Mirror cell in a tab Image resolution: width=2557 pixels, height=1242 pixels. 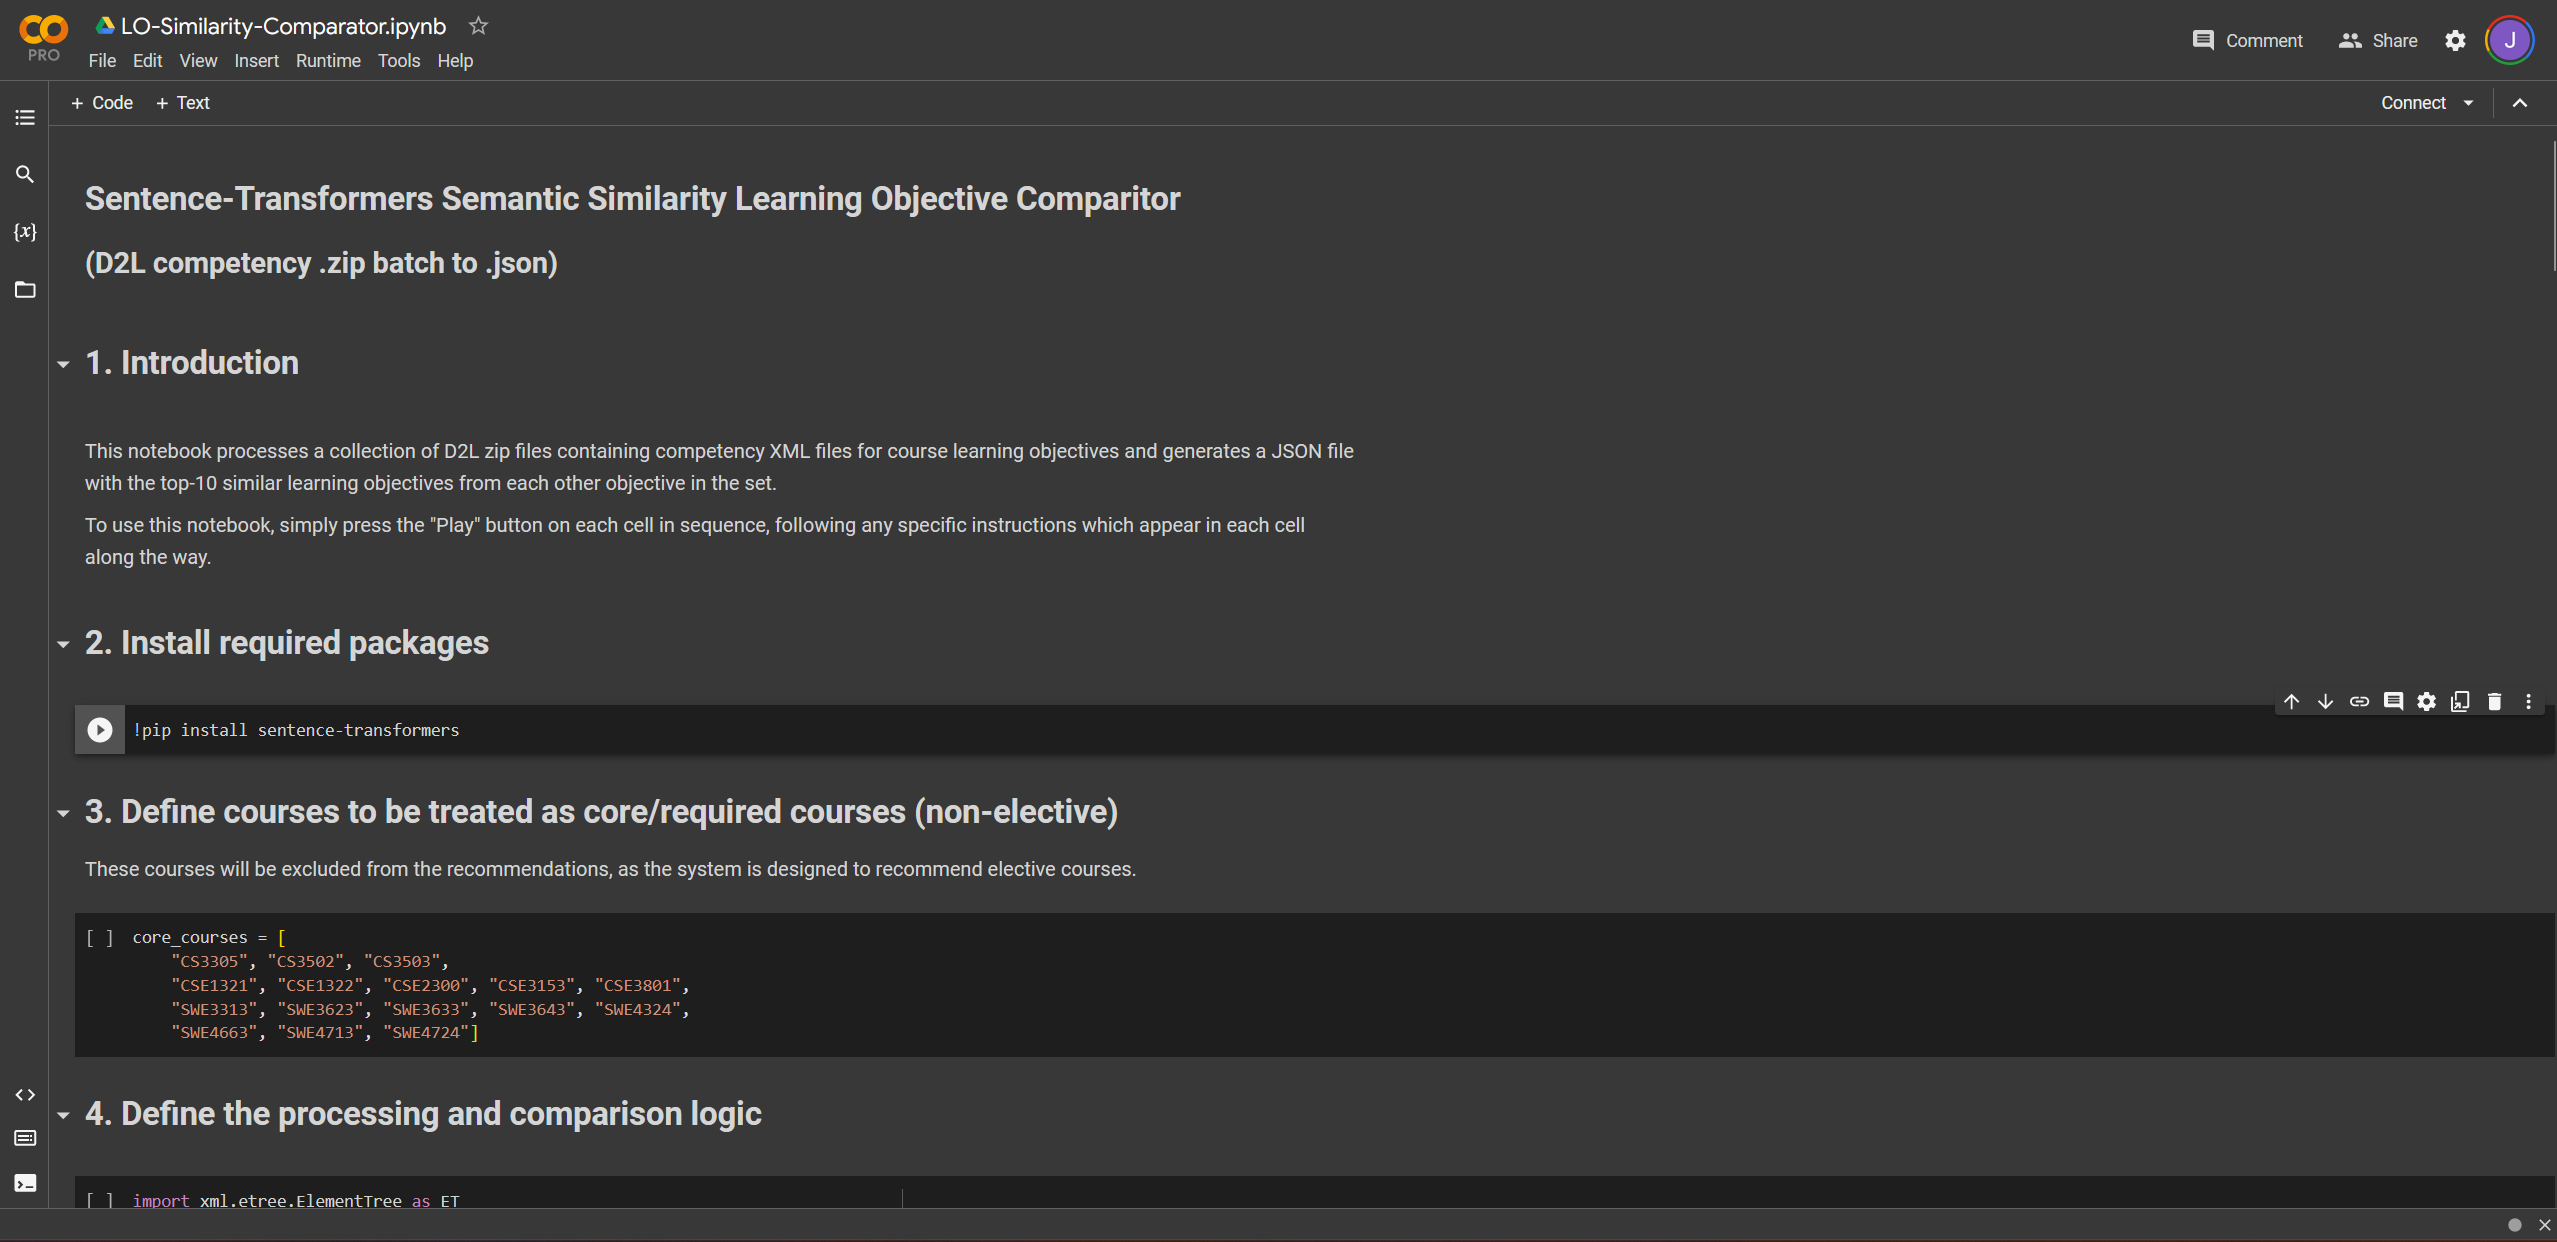pyautogui.click(x=2460, y=701)
